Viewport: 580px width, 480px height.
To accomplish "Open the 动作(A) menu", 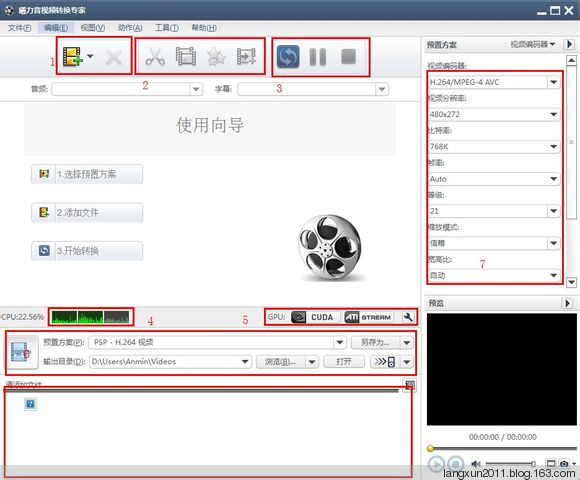I will pyautogui.click(x=130, y=28).
